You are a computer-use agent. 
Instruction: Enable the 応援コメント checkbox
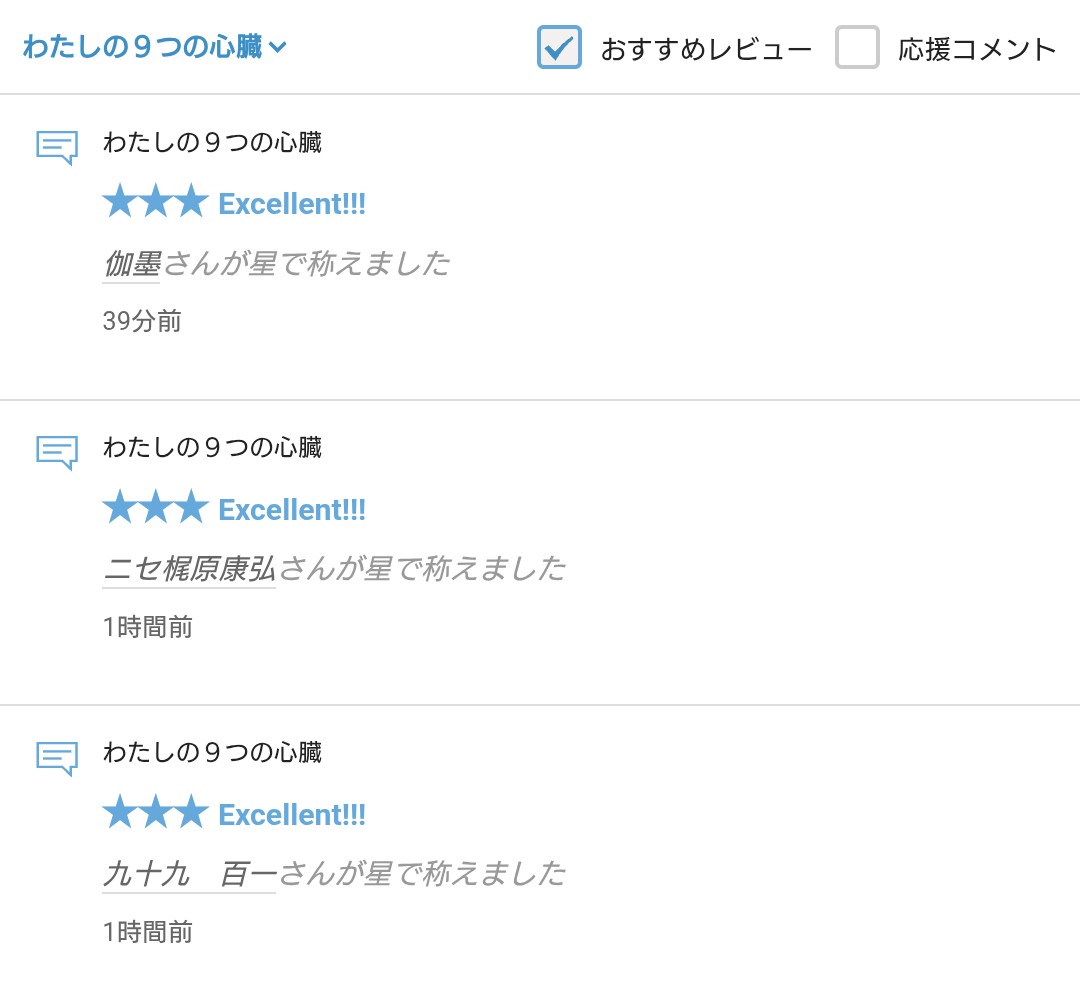click(x=857, y=47)
